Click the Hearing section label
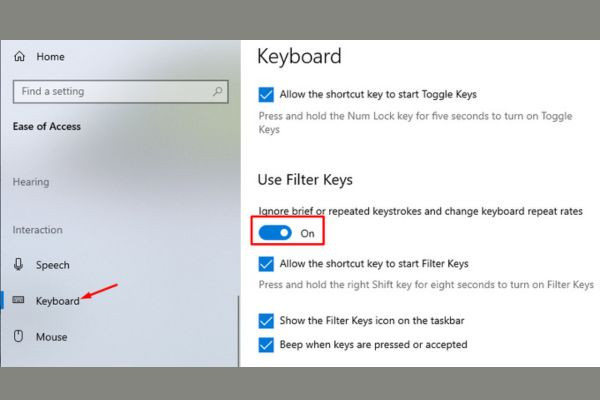600x400 pixels. coord(31,182)
